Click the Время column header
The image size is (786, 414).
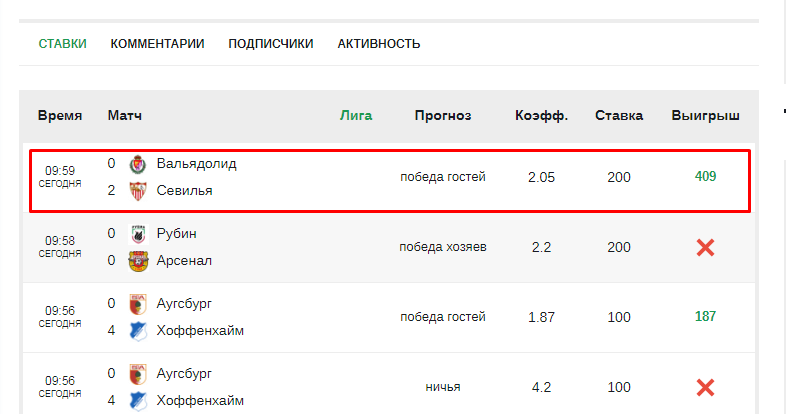(60, 116)
